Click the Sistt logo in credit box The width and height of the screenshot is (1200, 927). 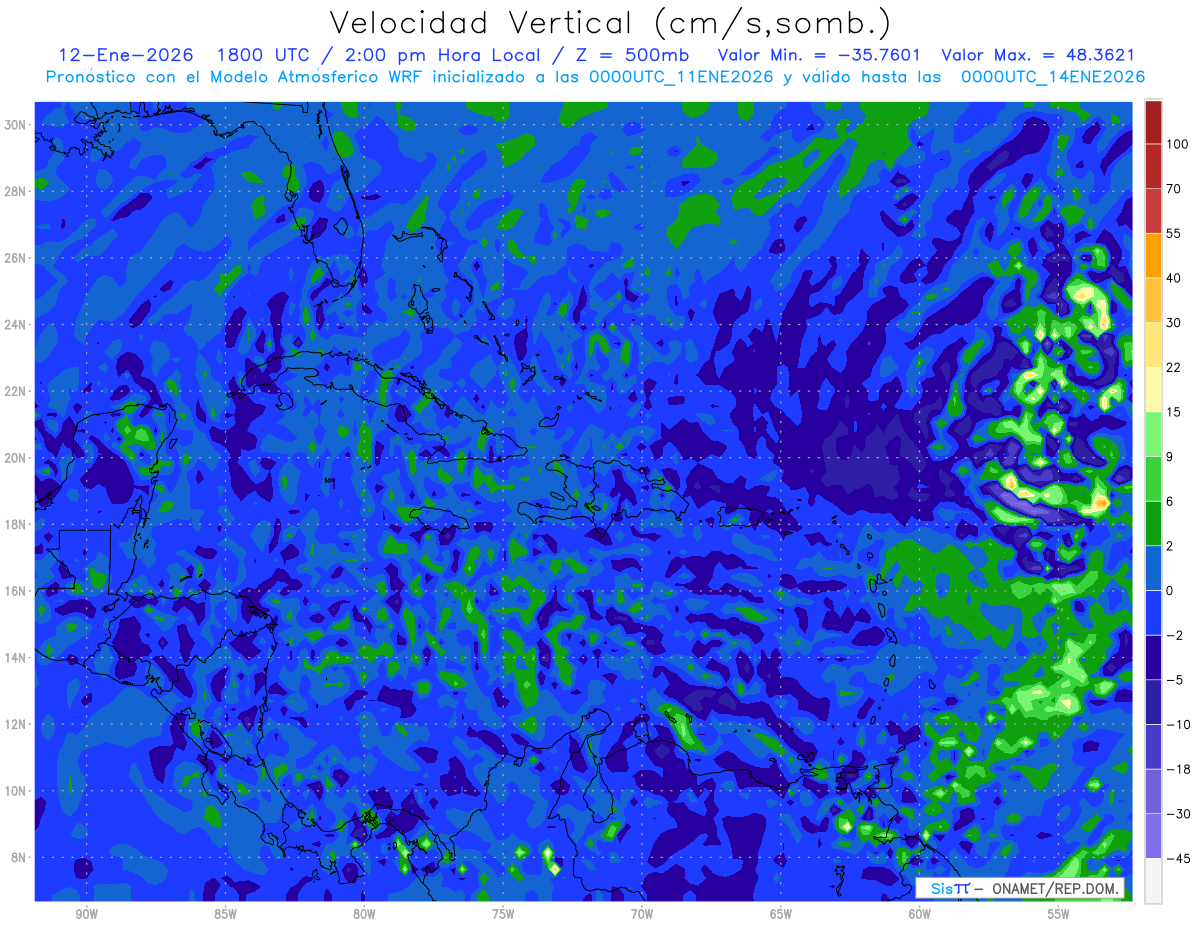click(950, 888)
